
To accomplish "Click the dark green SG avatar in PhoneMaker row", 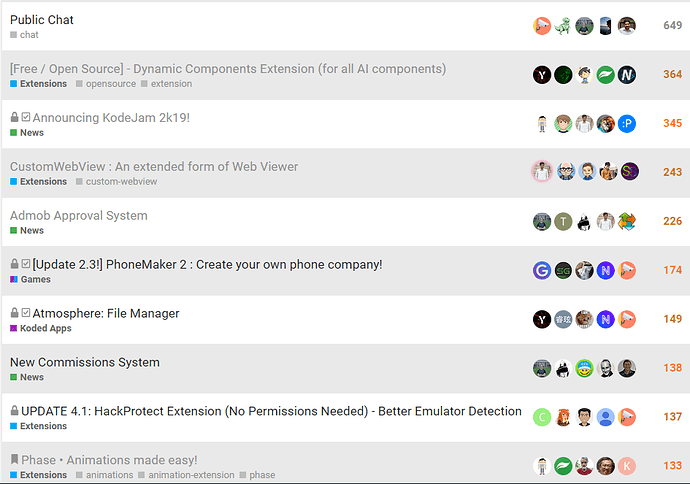I will [x=563, y=270].
